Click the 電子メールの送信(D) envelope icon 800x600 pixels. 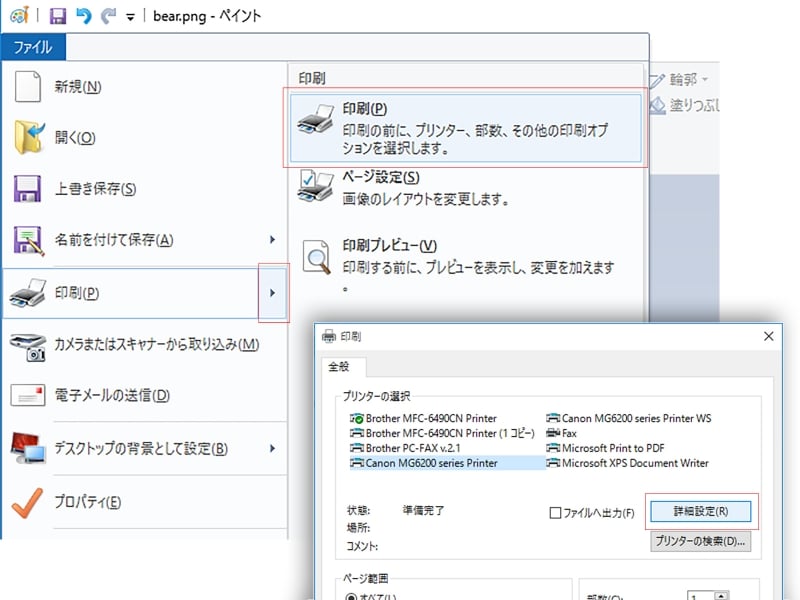(28, 395)
